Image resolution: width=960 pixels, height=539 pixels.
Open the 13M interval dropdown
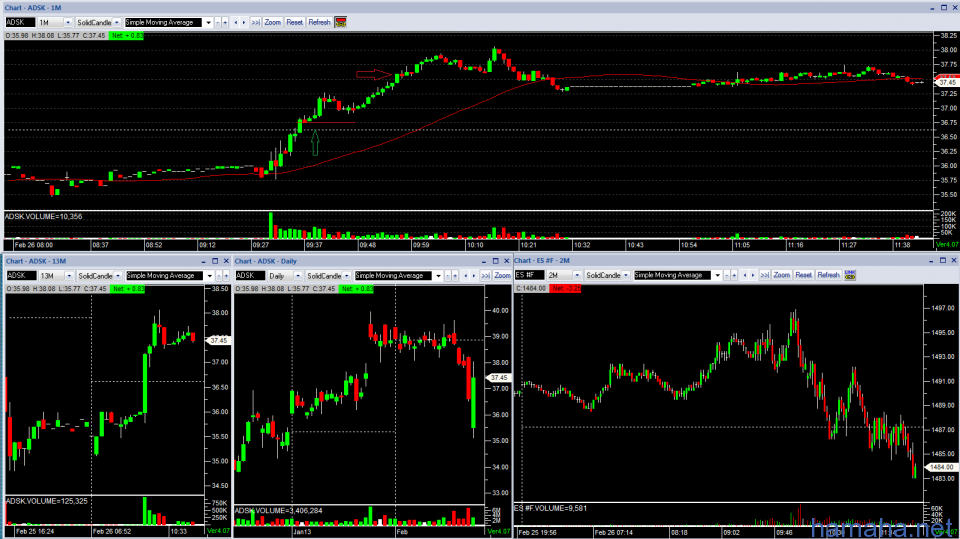pyautogui.click(x=69, y=276)
